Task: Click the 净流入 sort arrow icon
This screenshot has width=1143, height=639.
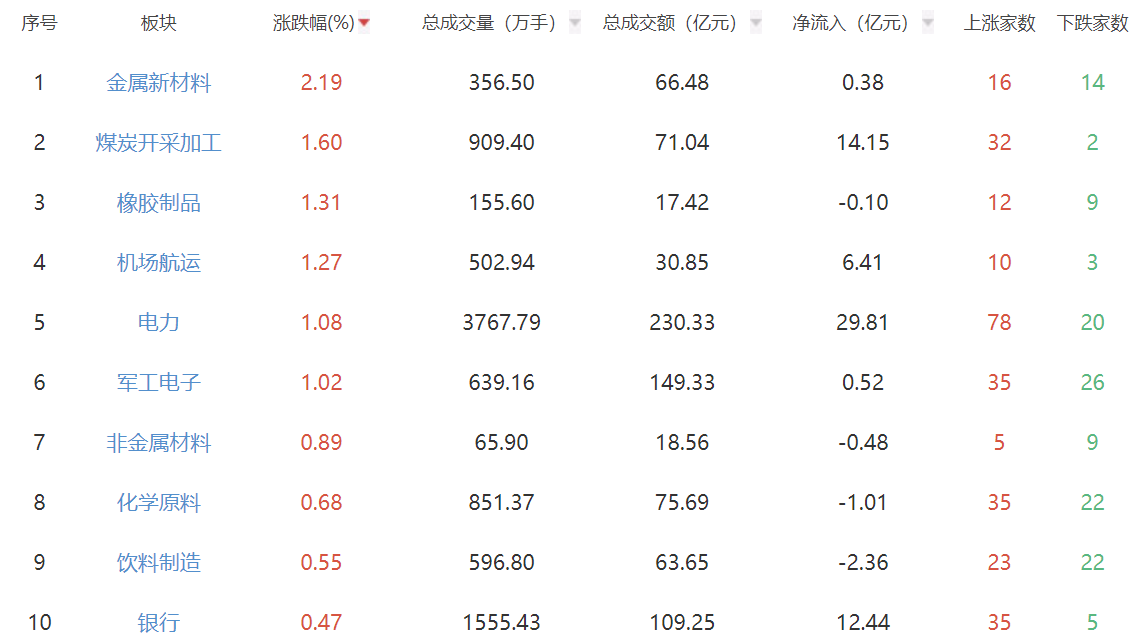Action: [927, 23]
